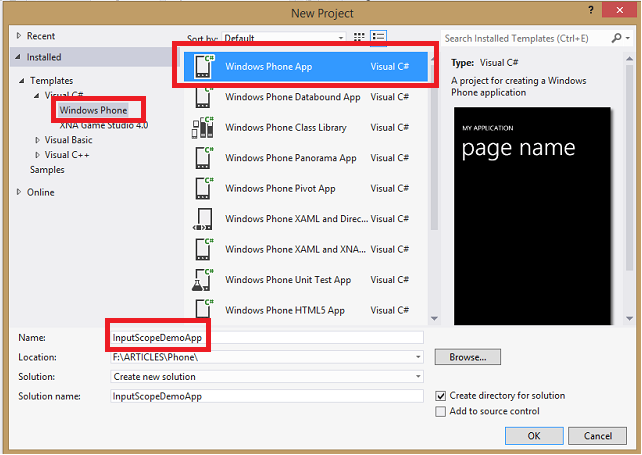Click the Windows Phone Databound App icon
Image resolution: width=642 pixels, height=455 pixels.
[203, 97]
